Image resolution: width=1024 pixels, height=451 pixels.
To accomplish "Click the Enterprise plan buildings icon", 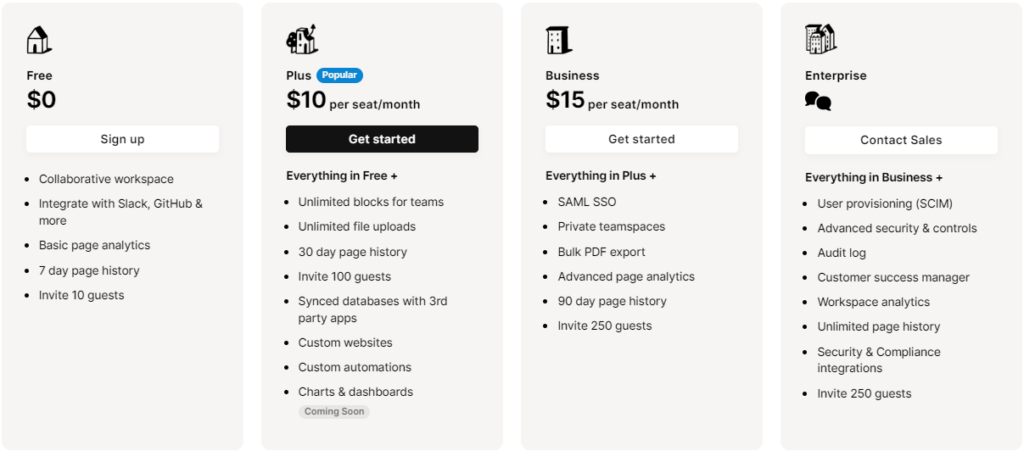I will pos(820,40).
